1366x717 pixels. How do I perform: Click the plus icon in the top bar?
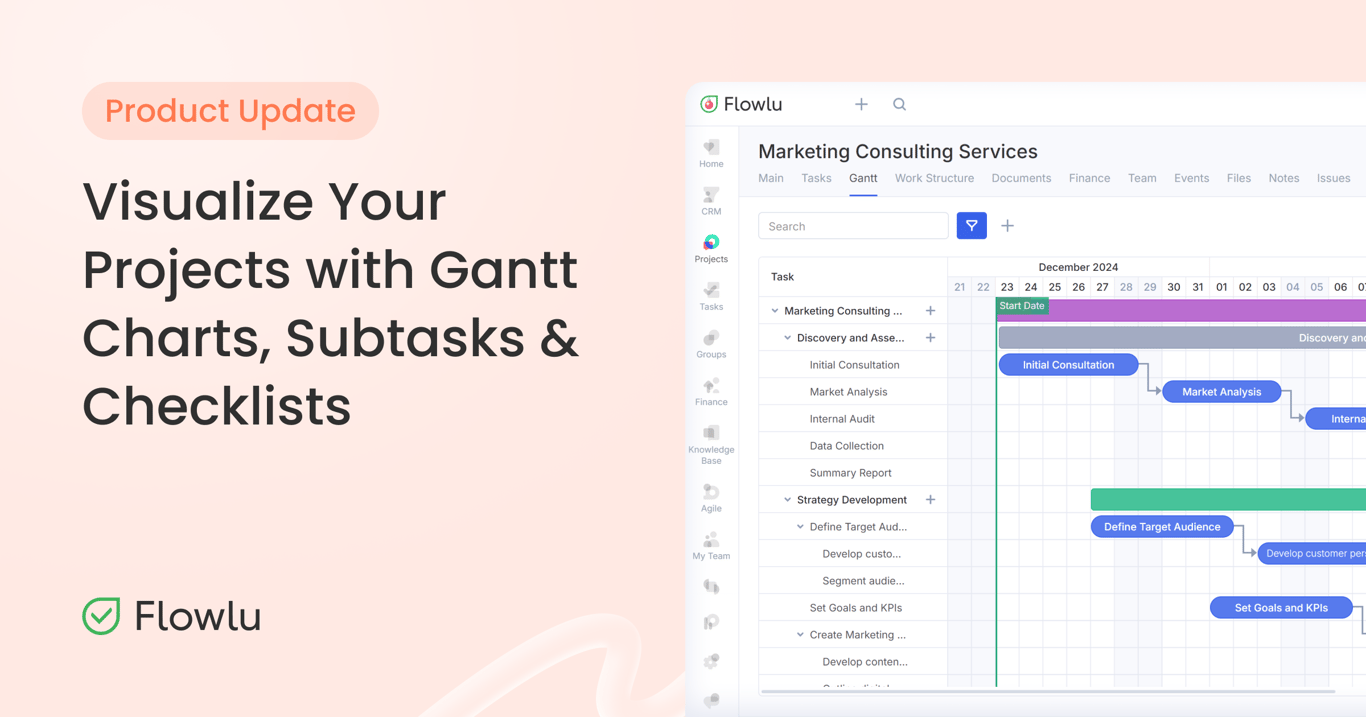coord(861,104)
